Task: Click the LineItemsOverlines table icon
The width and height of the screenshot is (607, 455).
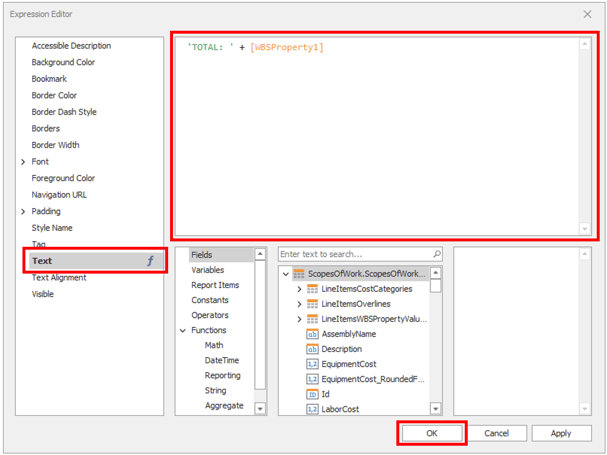Action: pyautogui.click(x=312, y=304)
